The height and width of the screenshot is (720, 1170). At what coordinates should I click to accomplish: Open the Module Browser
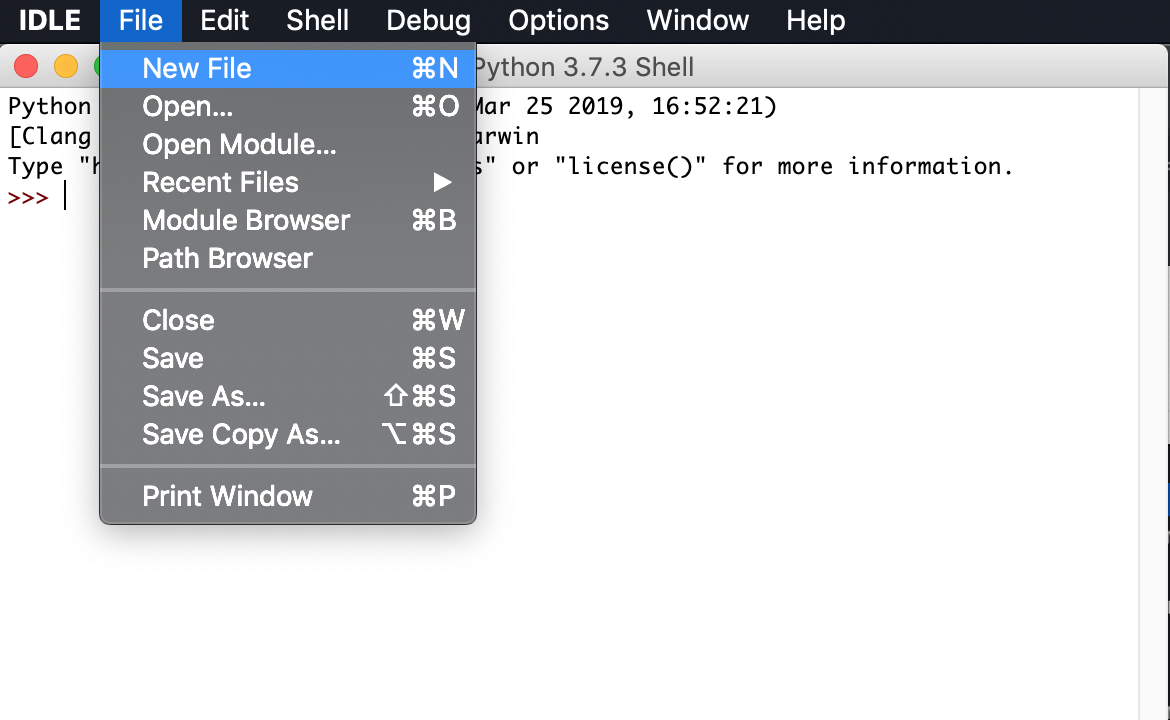(288, 221)
